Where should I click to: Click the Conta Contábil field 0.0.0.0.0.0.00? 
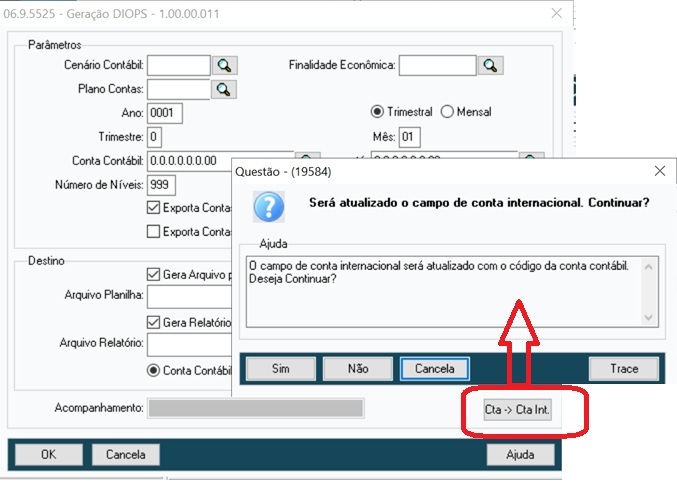coord(190,161)
